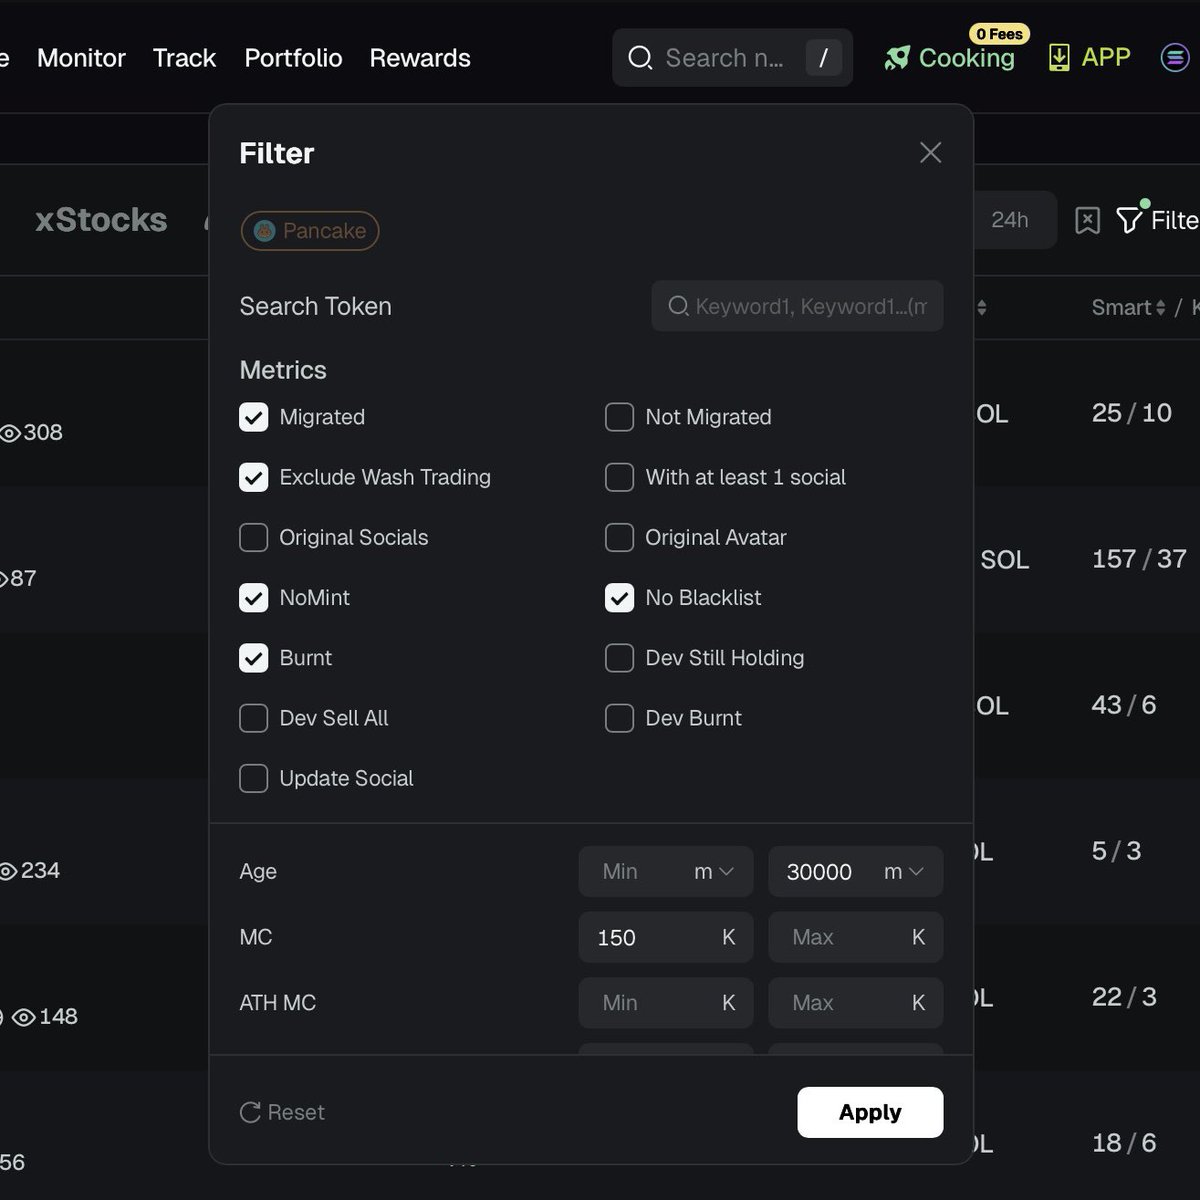This screenshot has width=1200, height=1200.
Task: Click the Reset circular arrow icon
Action: 250,1112
